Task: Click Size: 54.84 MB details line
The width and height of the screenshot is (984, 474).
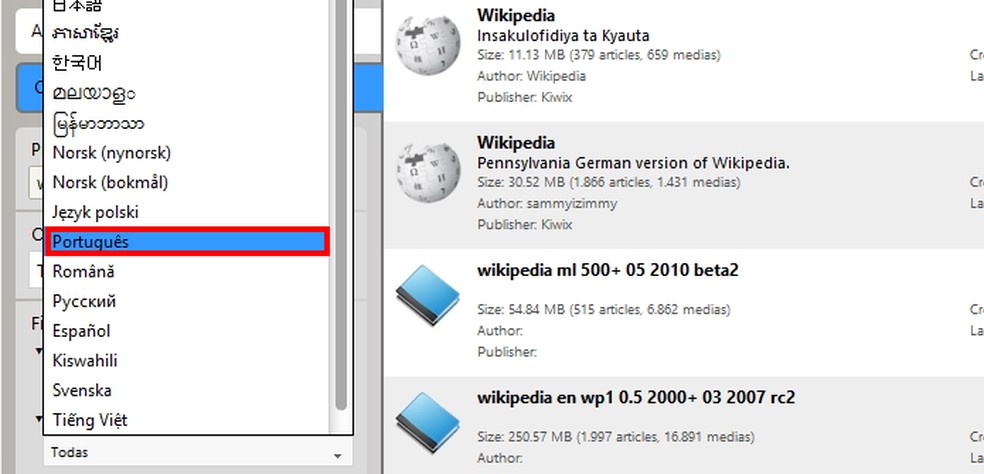Action: point(604,310)
